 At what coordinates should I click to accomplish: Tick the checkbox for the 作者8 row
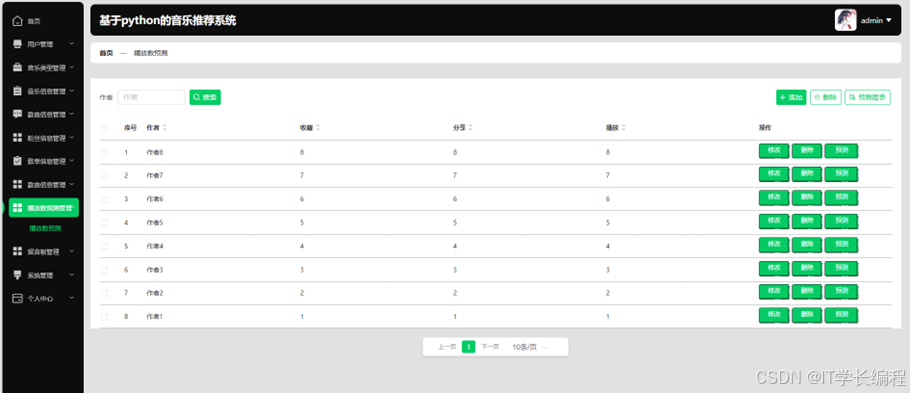[104, 152]
